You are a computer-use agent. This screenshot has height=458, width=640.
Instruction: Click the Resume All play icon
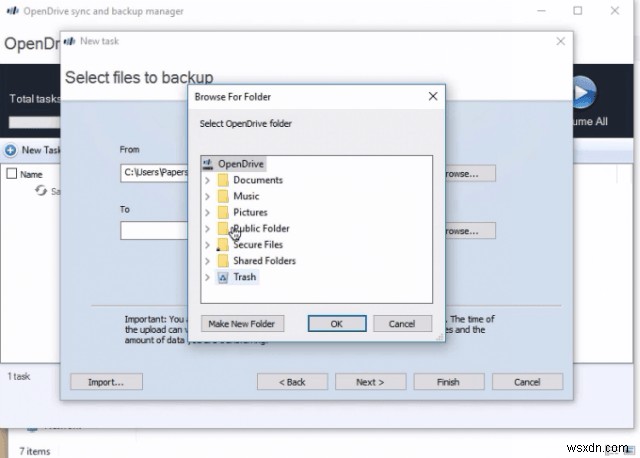click(584, 92)
